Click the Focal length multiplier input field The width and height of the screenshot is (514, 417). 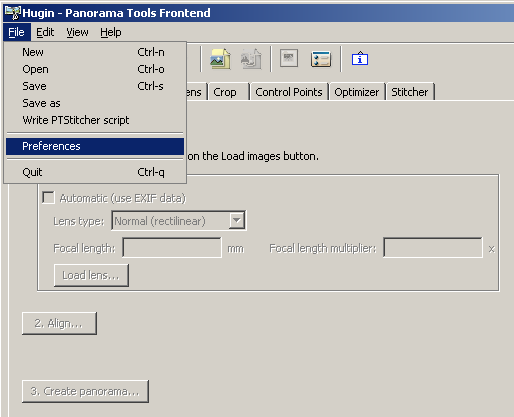(433, 247)
